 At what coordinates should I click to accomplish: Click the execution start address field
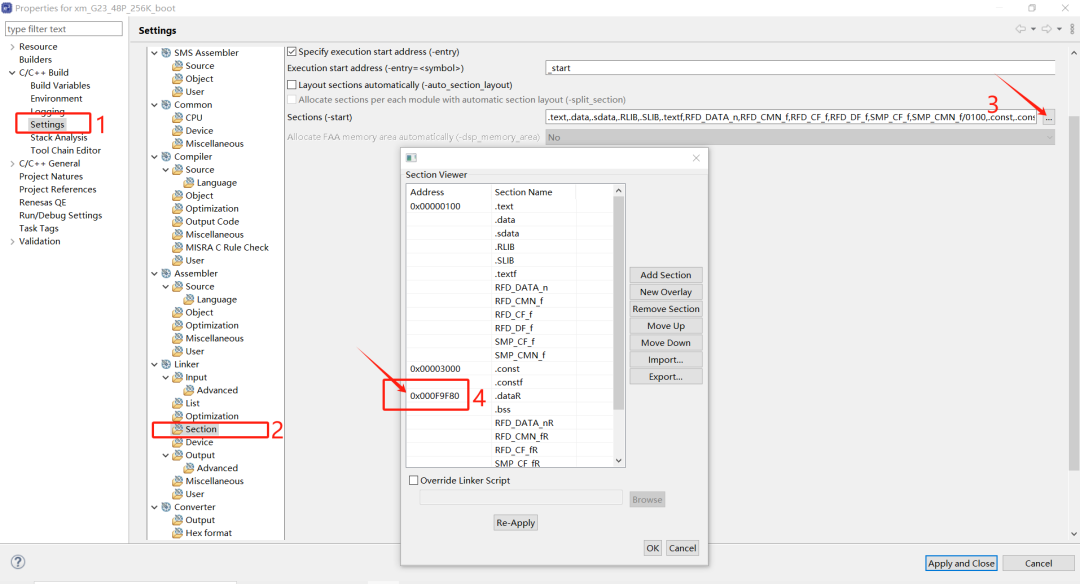pos(800,68)
